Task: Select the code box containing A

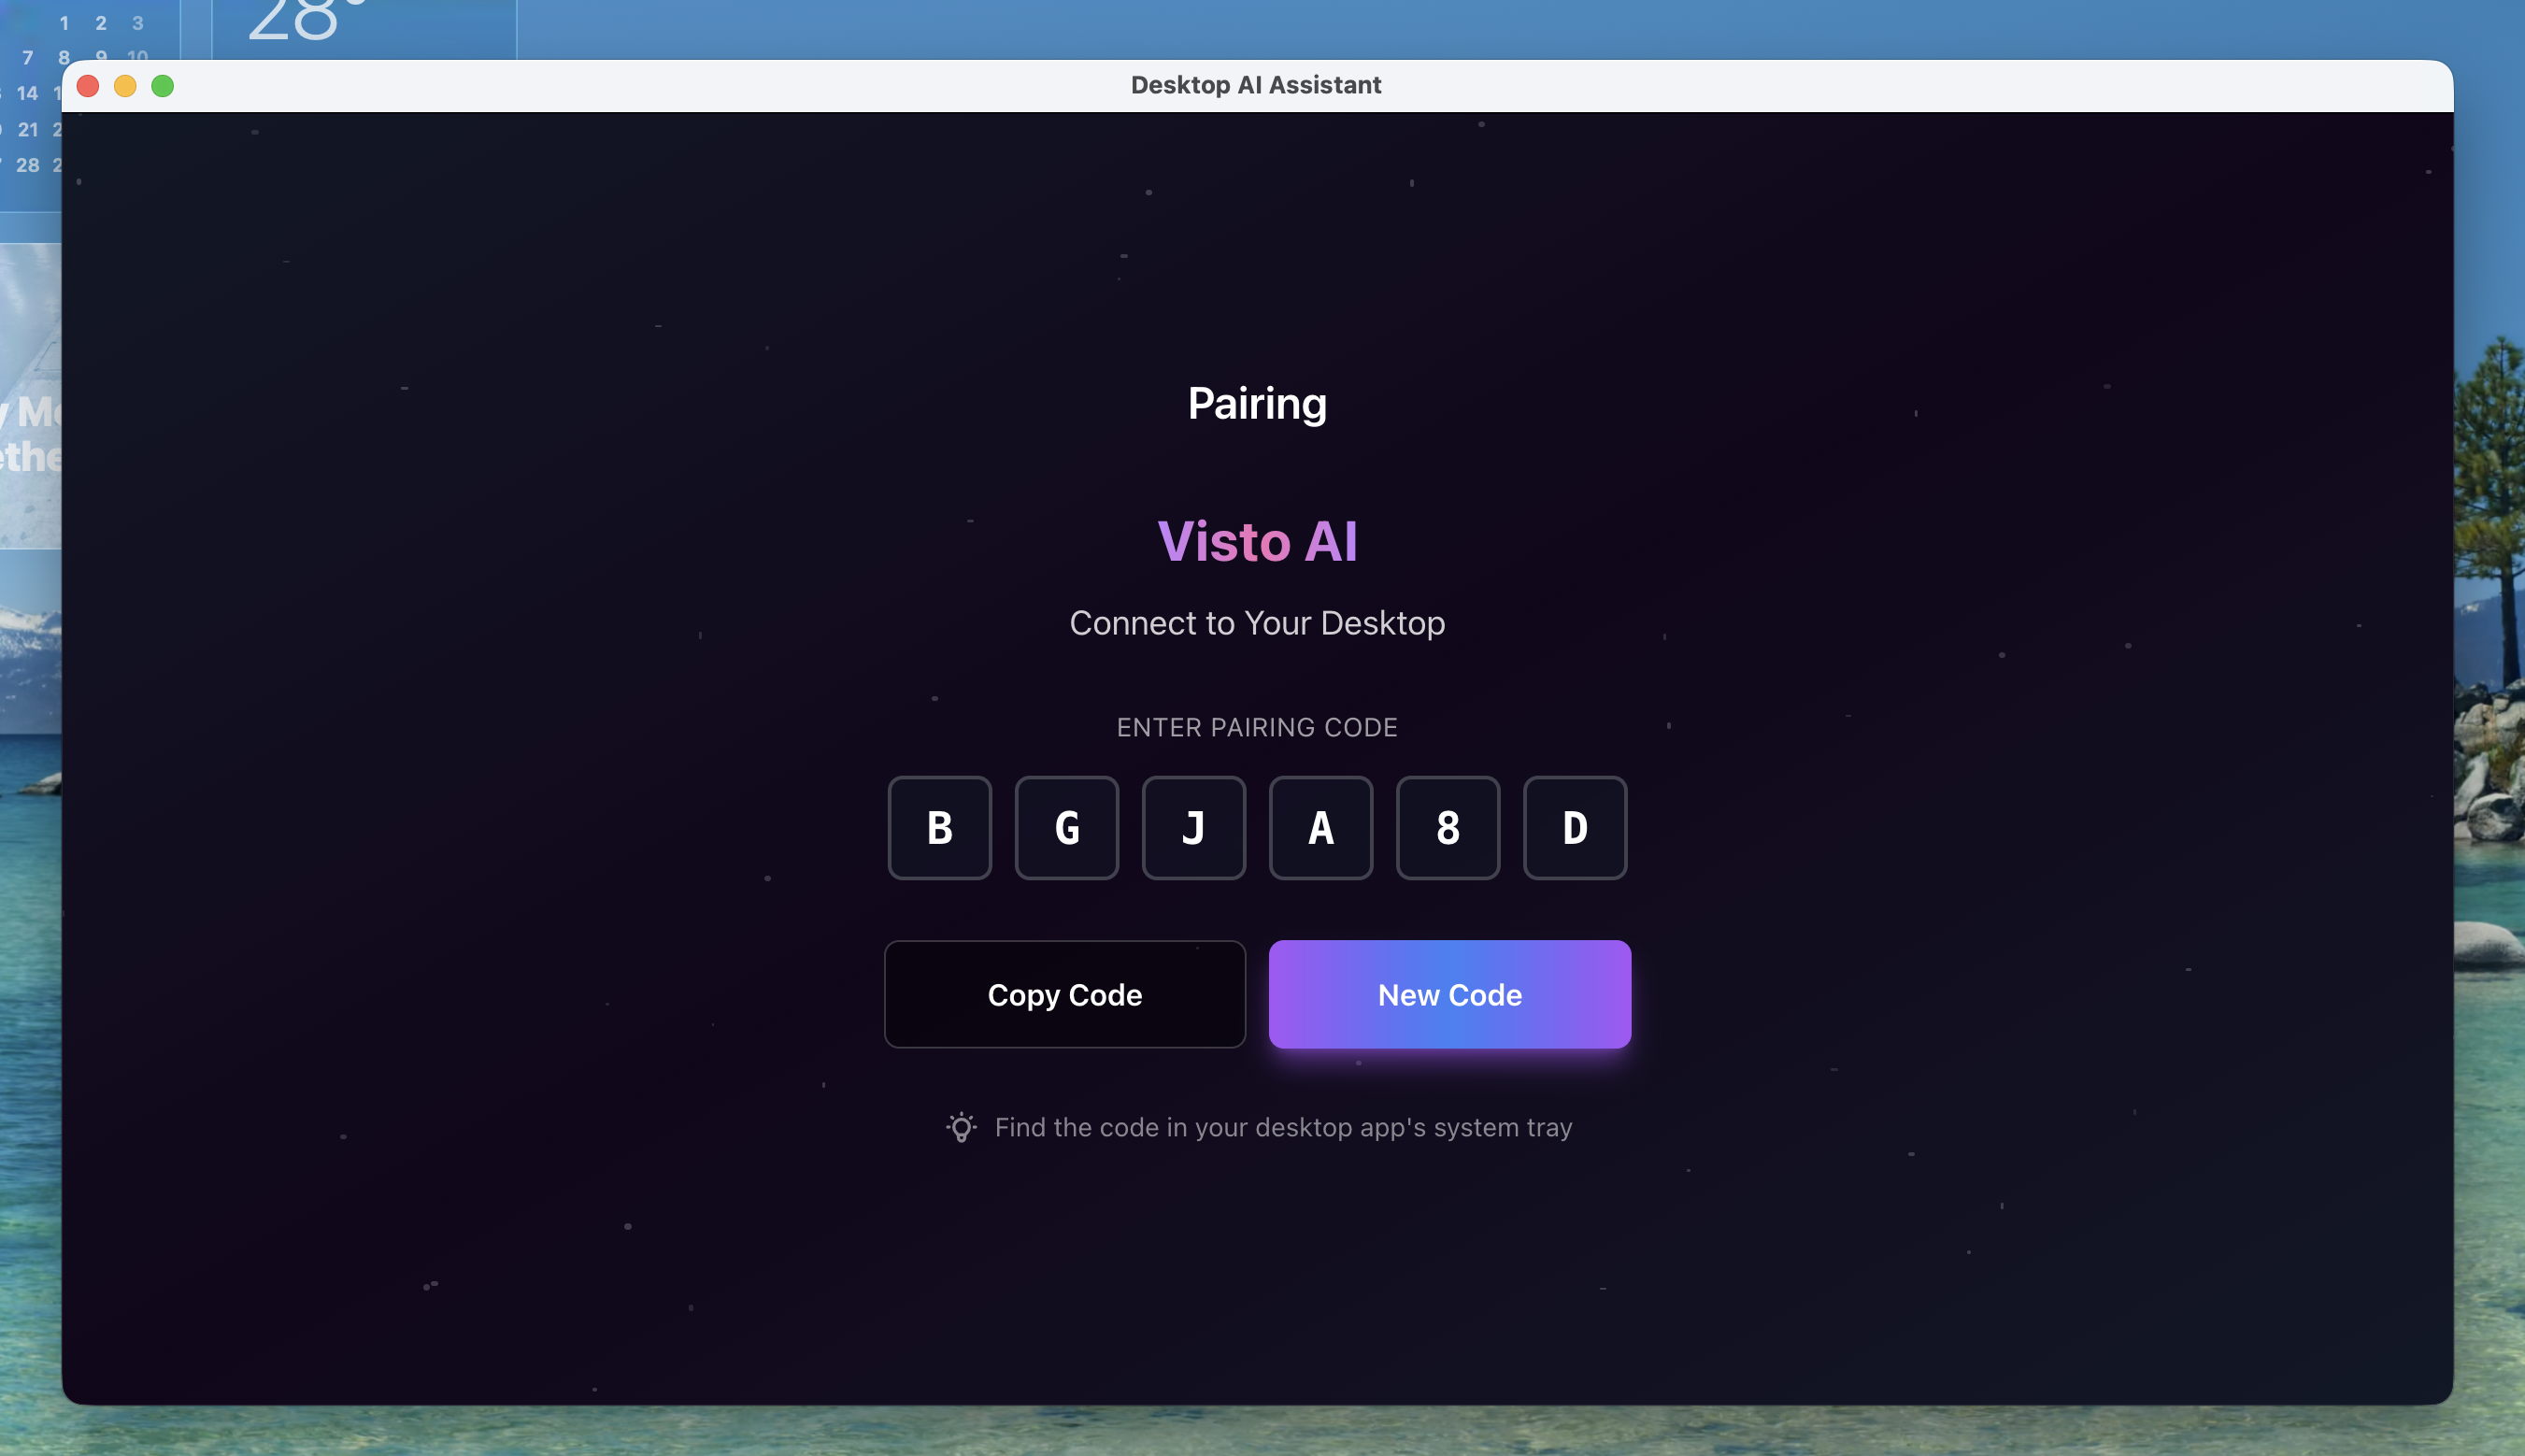Action: (1320, 828)
